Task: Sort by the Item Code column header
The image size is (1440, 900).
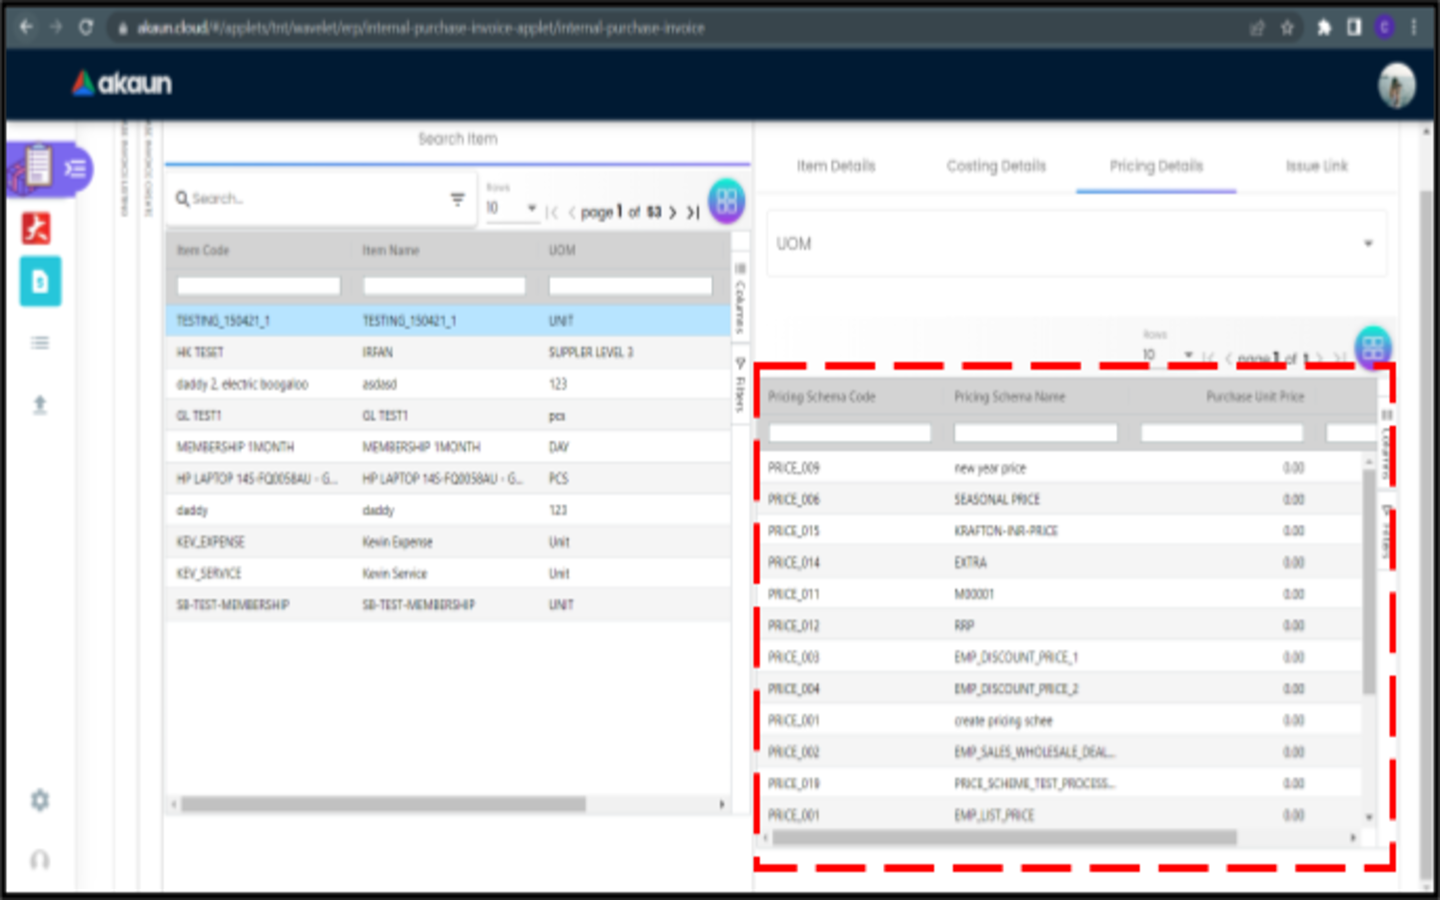Action: click(x=203, y=250)
